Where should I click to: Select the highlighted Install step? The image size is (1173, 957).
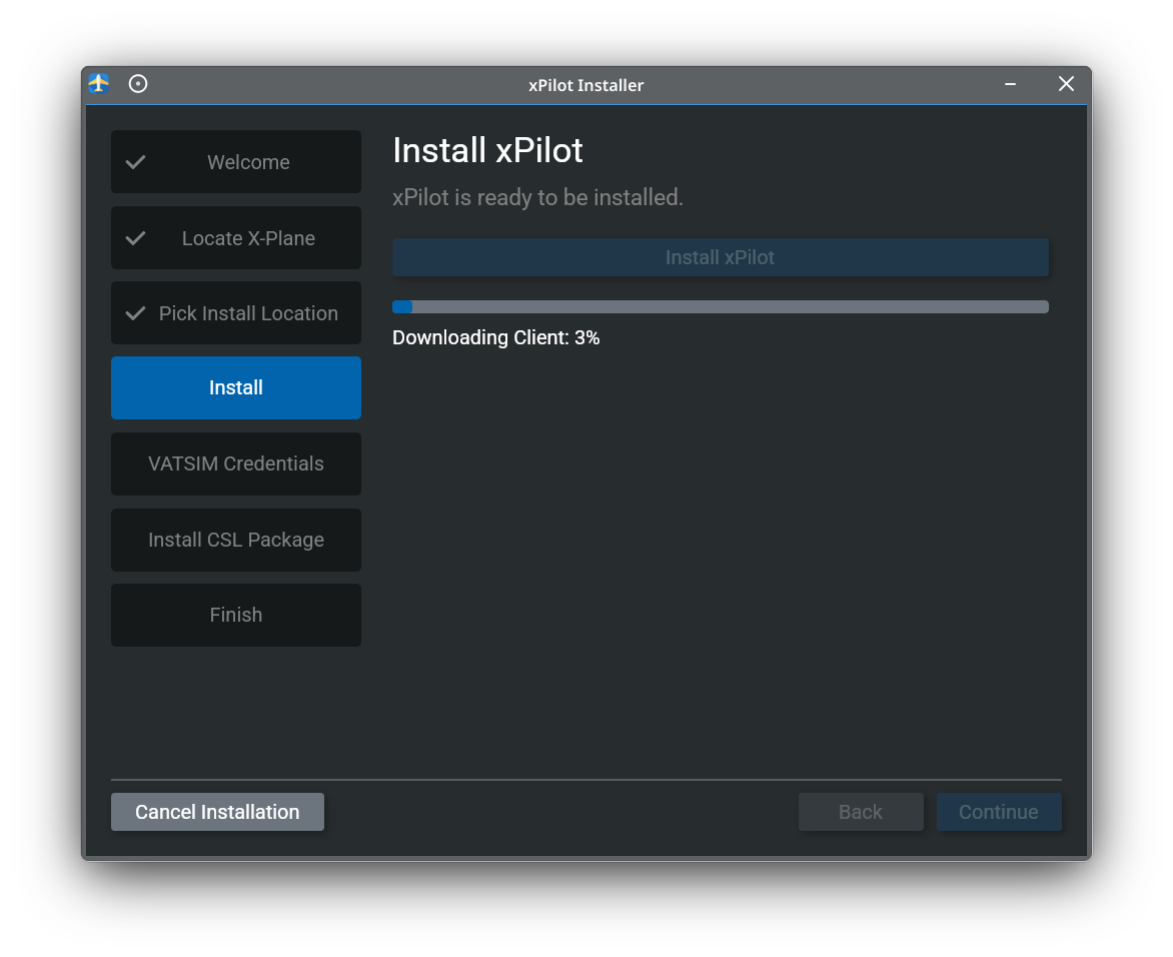pyautogui.click(x=236, y=387)
